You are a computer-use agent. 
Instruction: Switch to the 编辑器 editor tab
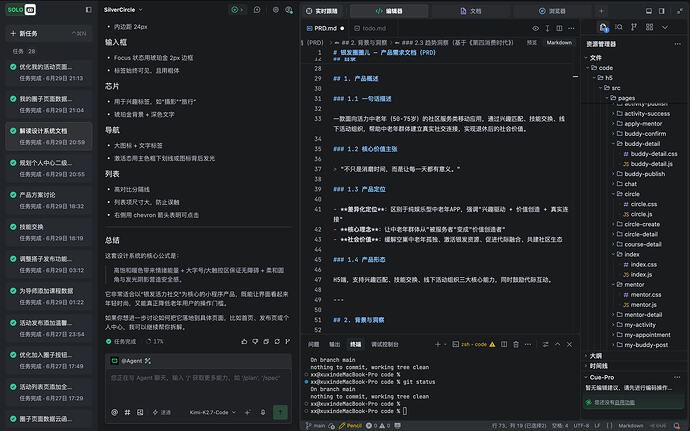coord(389,11)
